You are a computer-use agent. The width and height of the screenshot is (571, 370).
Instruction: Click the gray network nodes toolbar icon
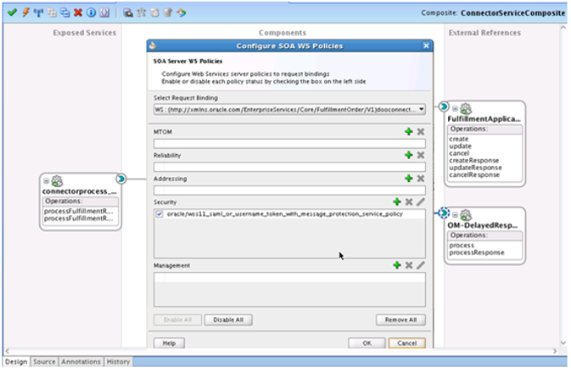click(142, 13)
